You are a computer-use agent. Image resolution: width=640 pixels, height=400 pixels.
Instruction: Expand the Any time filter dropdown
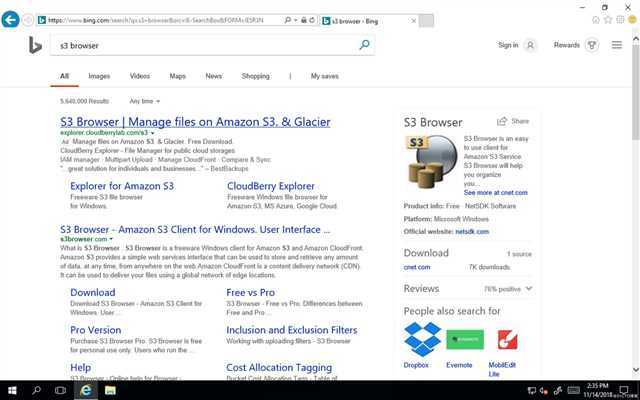coord(144,101)
